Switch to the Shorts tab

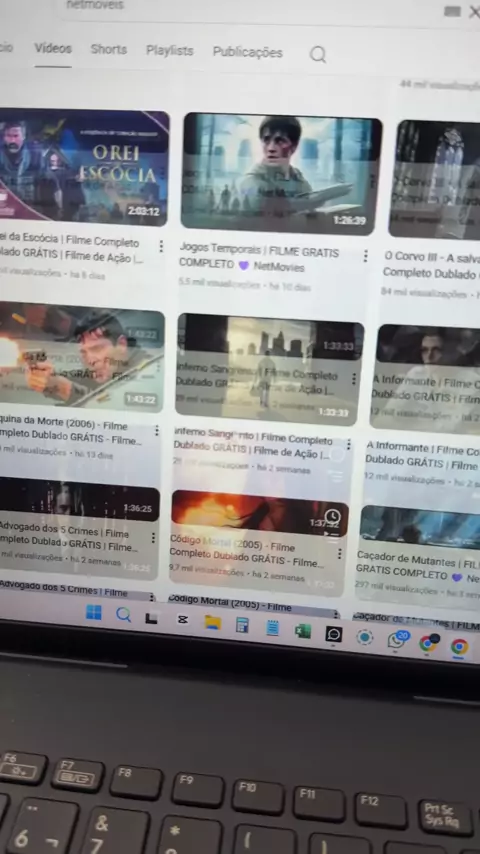(108, 49)
